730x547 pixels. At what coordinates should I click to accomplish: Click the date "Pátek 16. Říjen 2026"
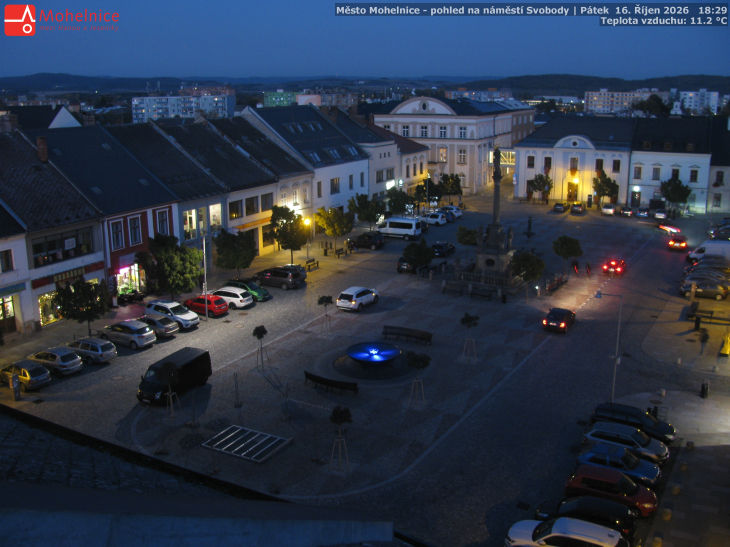coord(635,10)
